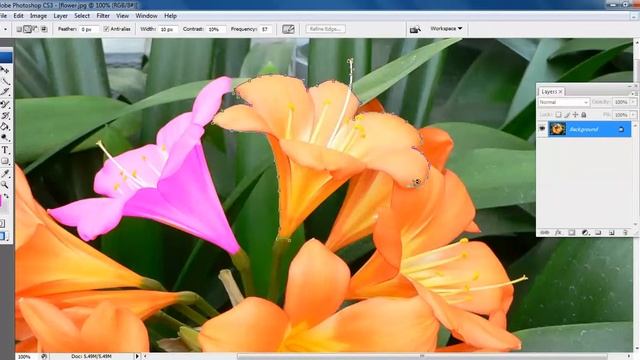Screen dimensions: 640x360
Task: Toggle the tablet pen pressure icon
Action: 288,29
